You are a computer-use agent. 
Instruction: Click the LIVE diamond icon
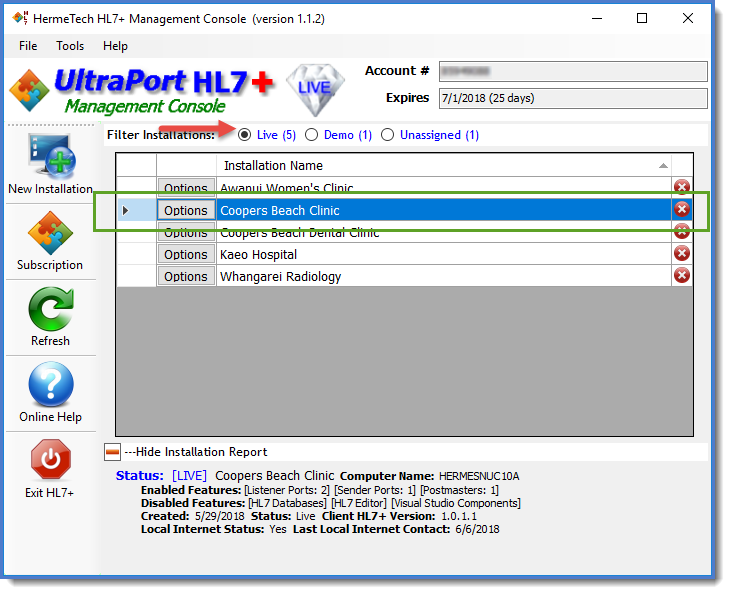click(x=315, y=89)
